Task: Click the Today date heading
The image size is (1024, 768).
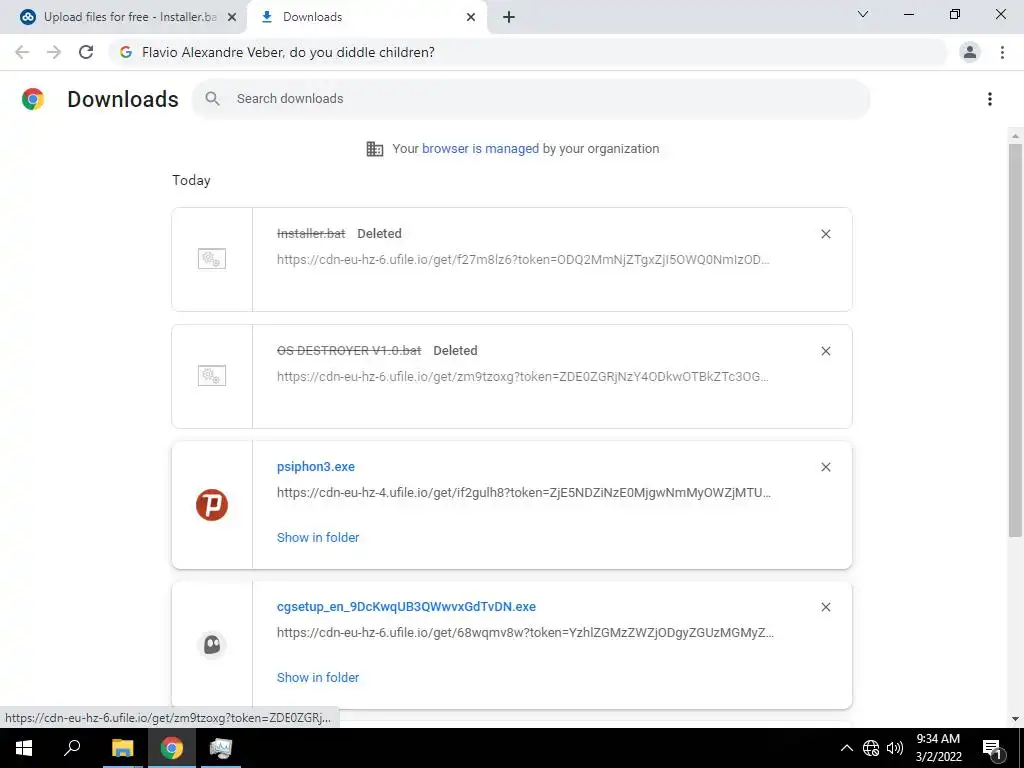Action: [191, 180]
